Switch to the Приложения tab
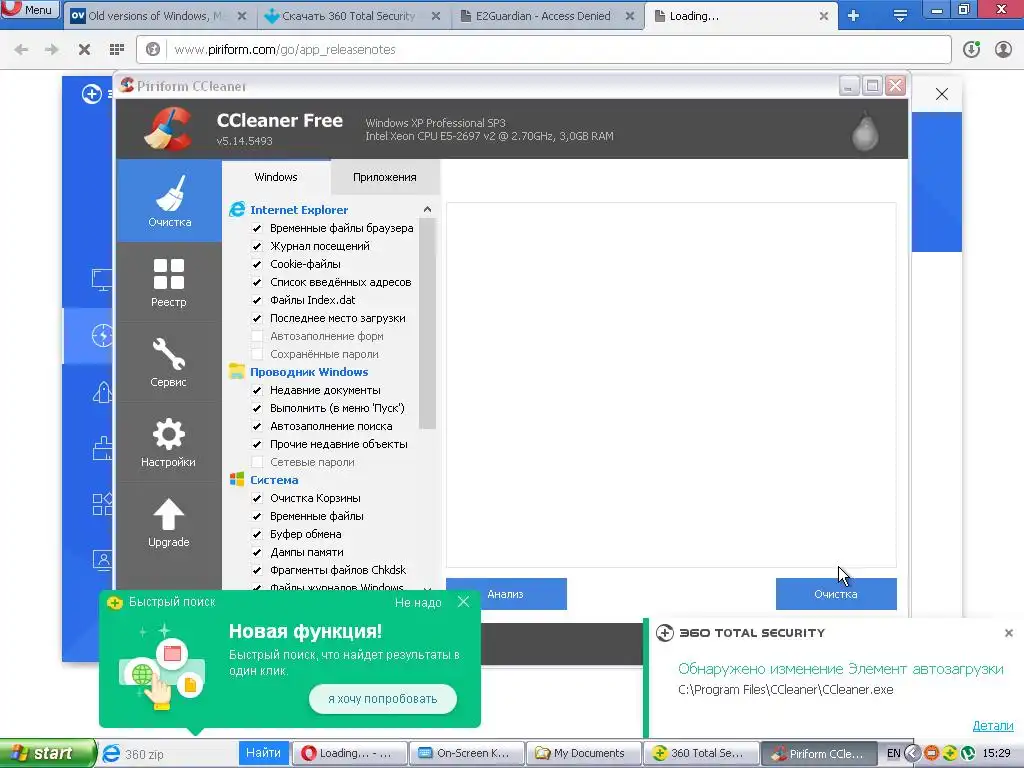Image resolution: width=1024 pixels, height=768 pixels. click(x=385, y=178)
